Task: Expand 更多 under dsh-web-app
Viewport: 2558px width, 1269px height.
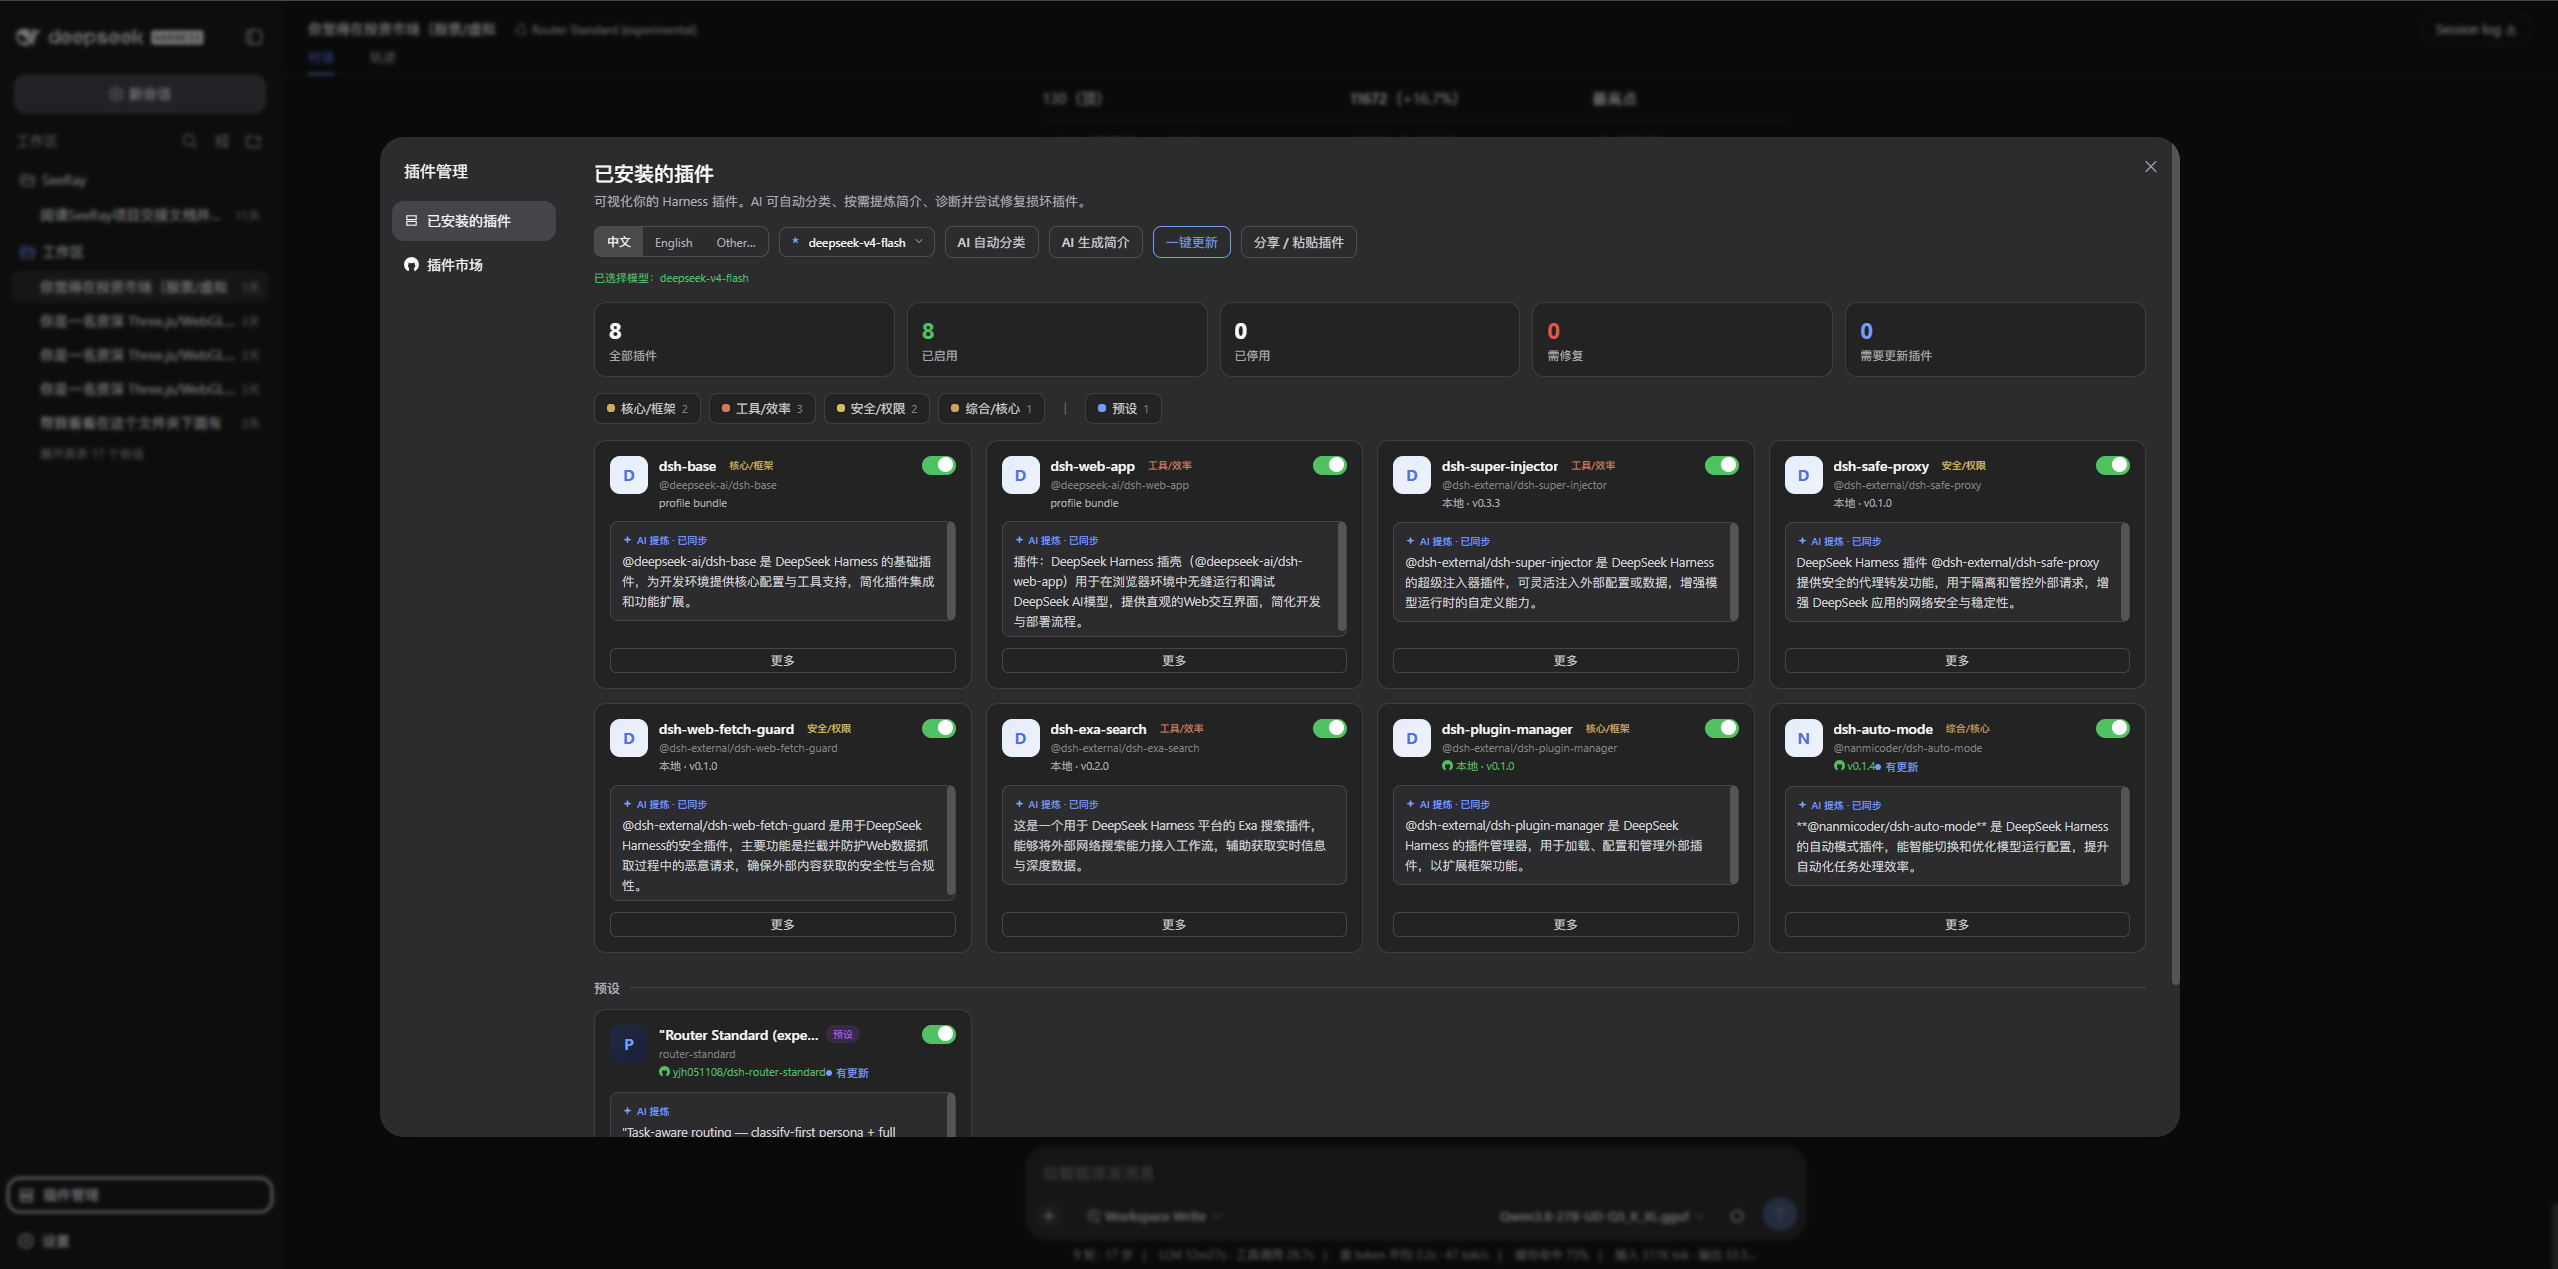Action: pyautogui.click(x=1174, y=660)
